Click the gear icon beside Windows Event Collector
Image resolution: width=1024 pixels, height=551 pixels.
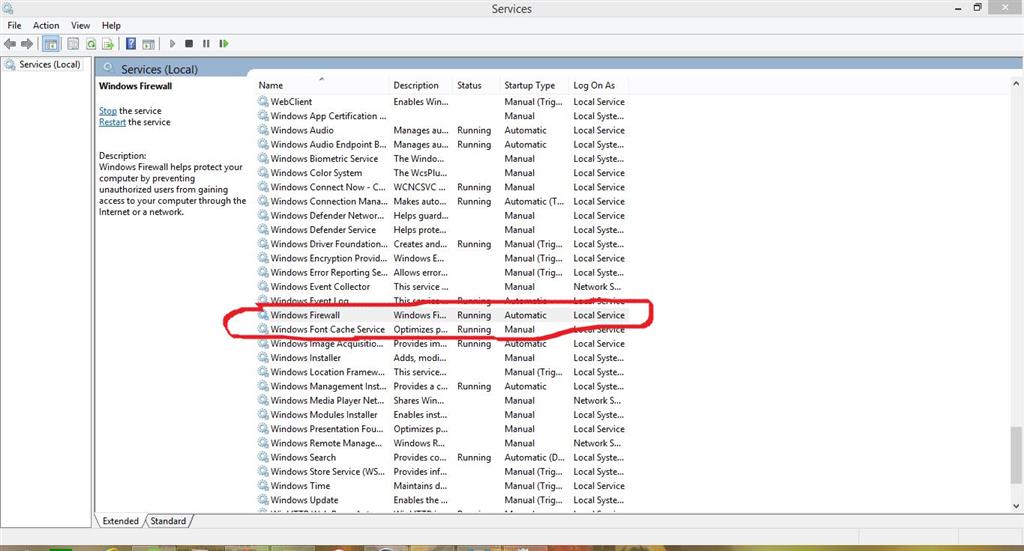(x=263, y=287)
